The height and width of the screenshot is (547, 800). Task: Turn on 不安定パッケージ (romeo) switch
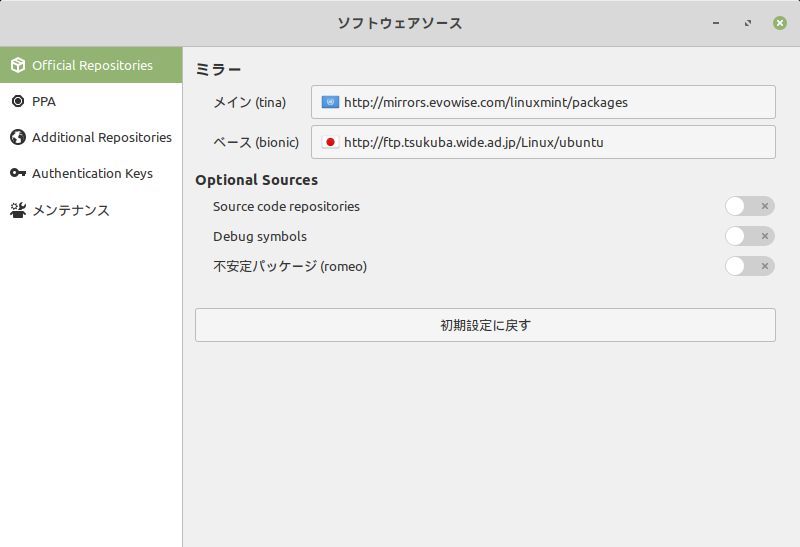pos(749,266)
